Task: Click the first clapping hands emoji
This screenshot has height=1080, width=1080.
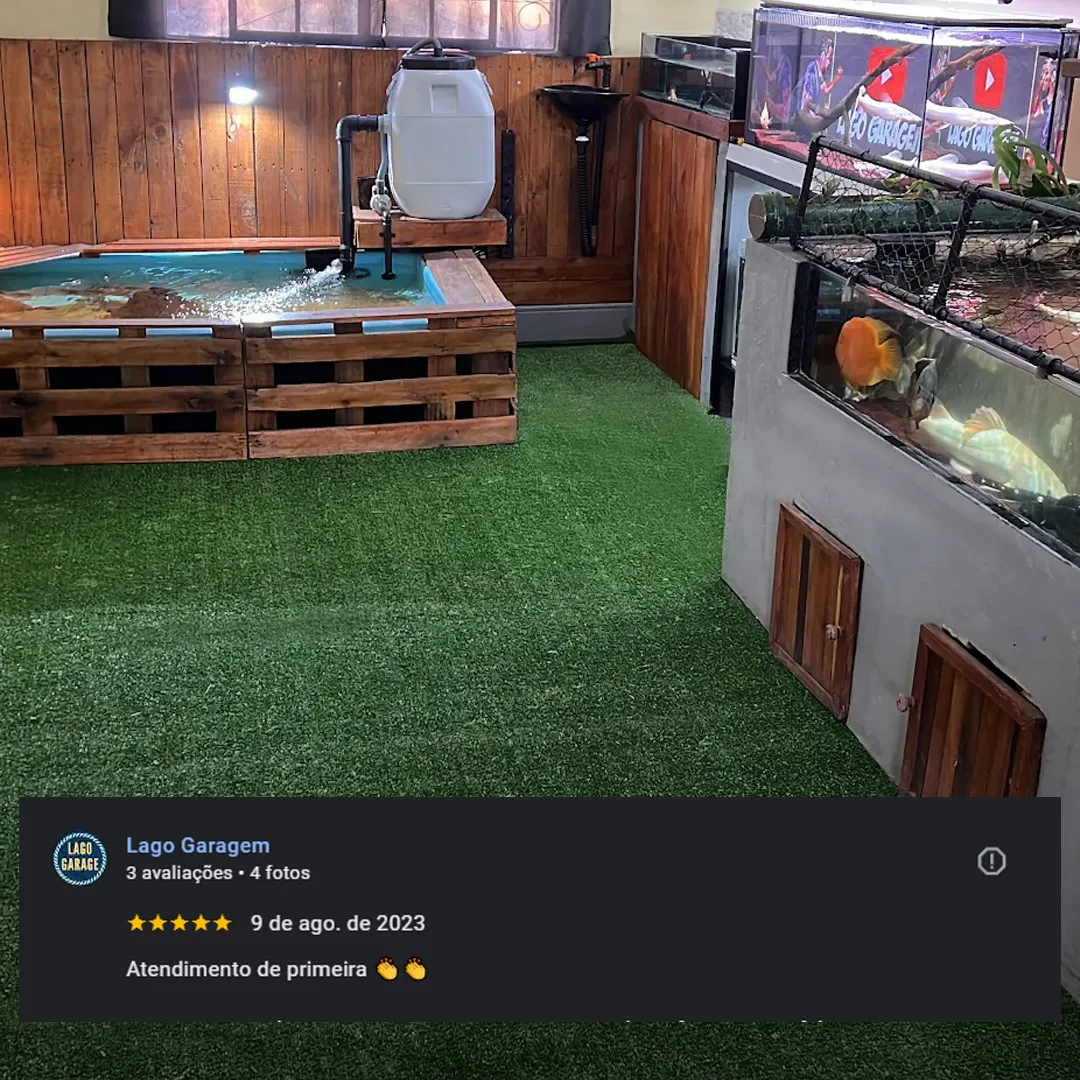Action: [387, 969]
